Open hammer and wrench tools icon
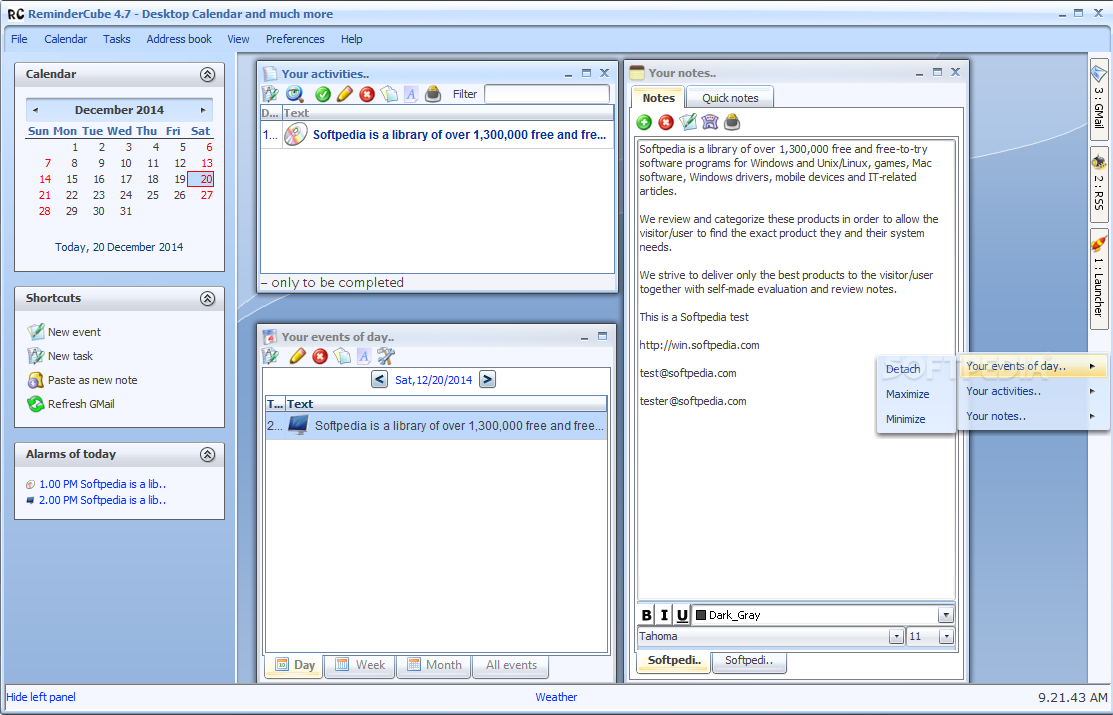Screen dimensions: 1113x715 pyautogui.click(x=386, y=356)
